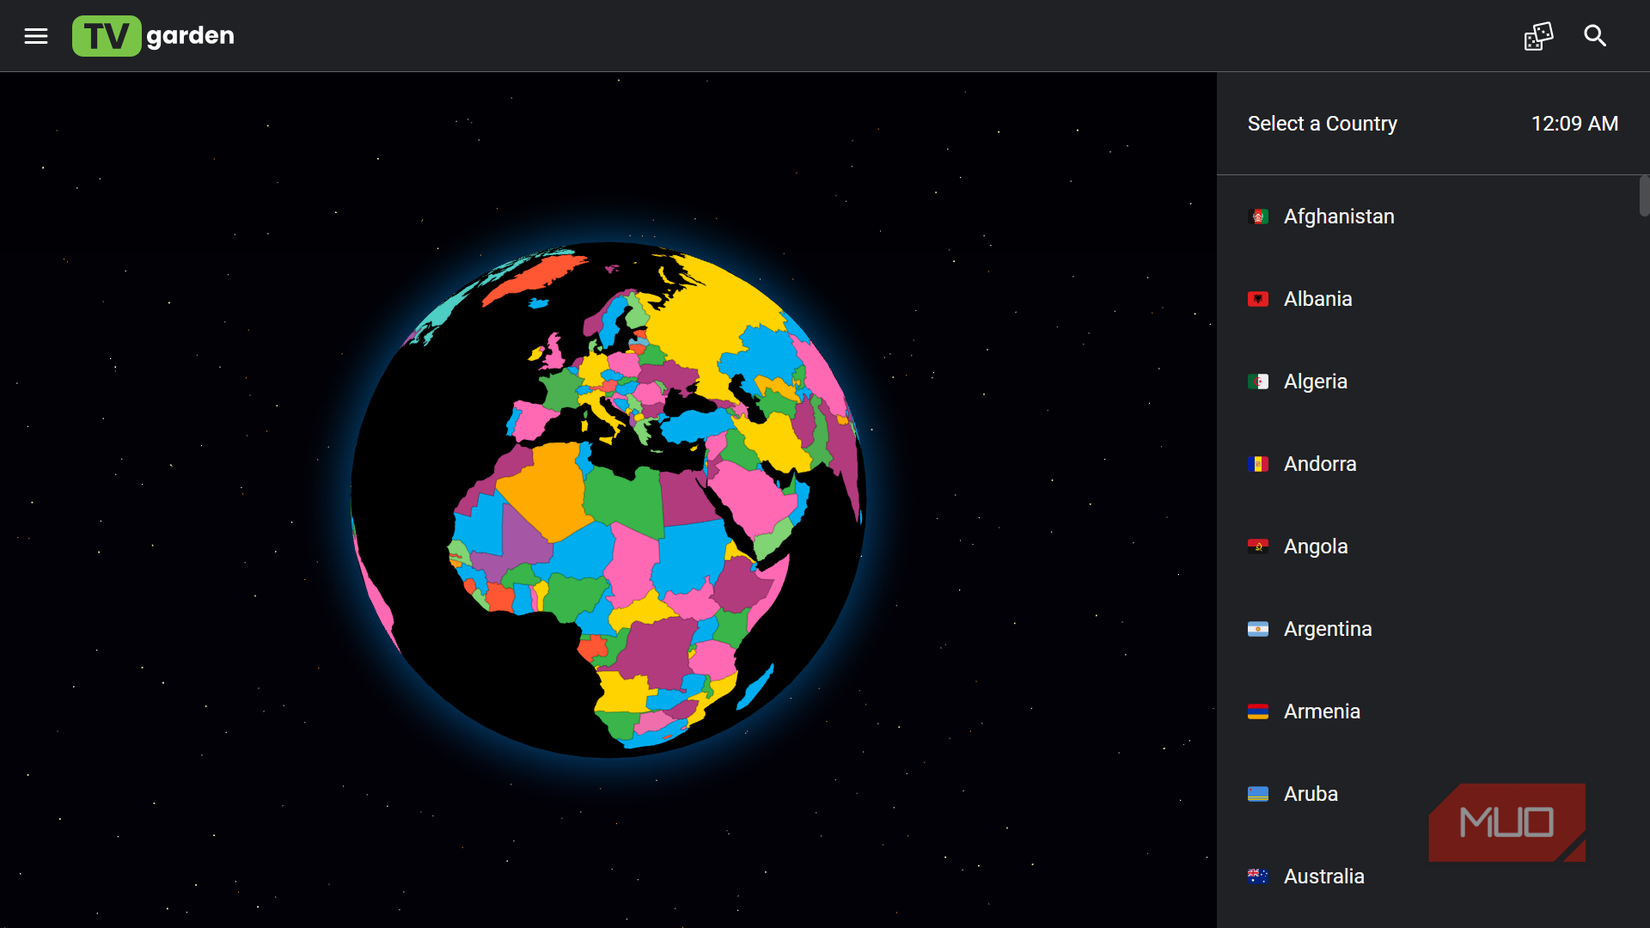Click the Armenia flag icon
Viewport: 1650px width, 928px height.
tap(1259, 711)
